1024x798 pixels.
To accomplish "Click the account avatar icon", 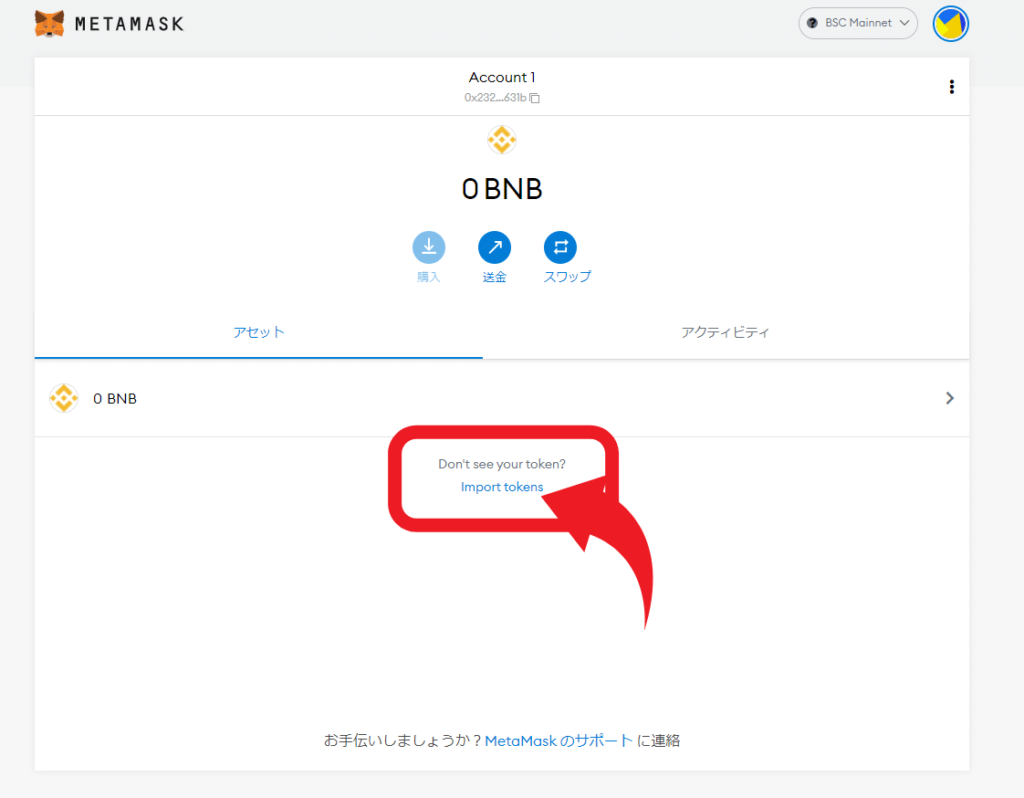I will (950, 23).
